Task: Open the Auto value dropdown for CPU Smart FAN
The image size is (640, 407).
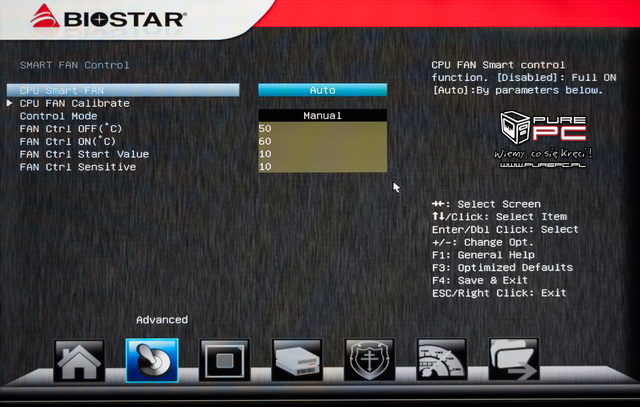Action: click(x=322, y=90)
